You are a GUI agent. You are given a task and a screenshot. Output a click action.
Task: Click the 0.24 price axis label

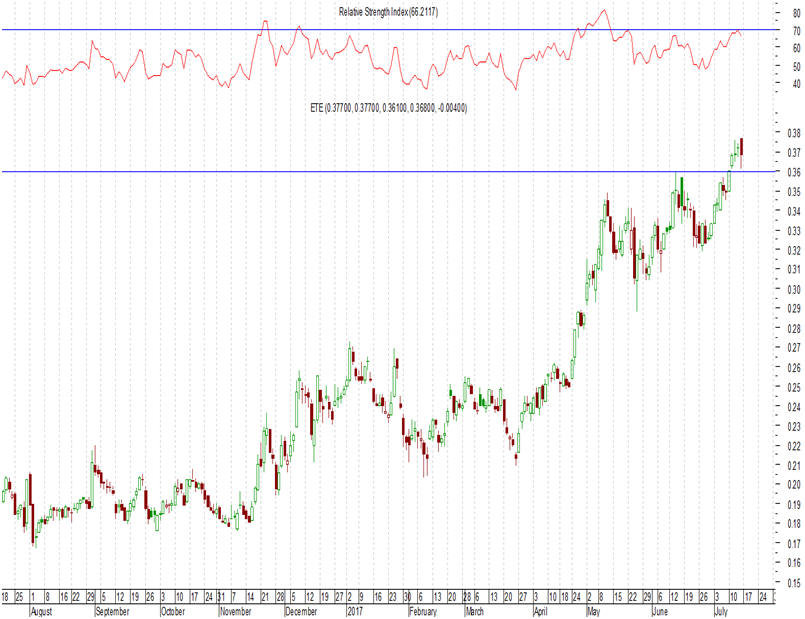[x=794, y=407]
